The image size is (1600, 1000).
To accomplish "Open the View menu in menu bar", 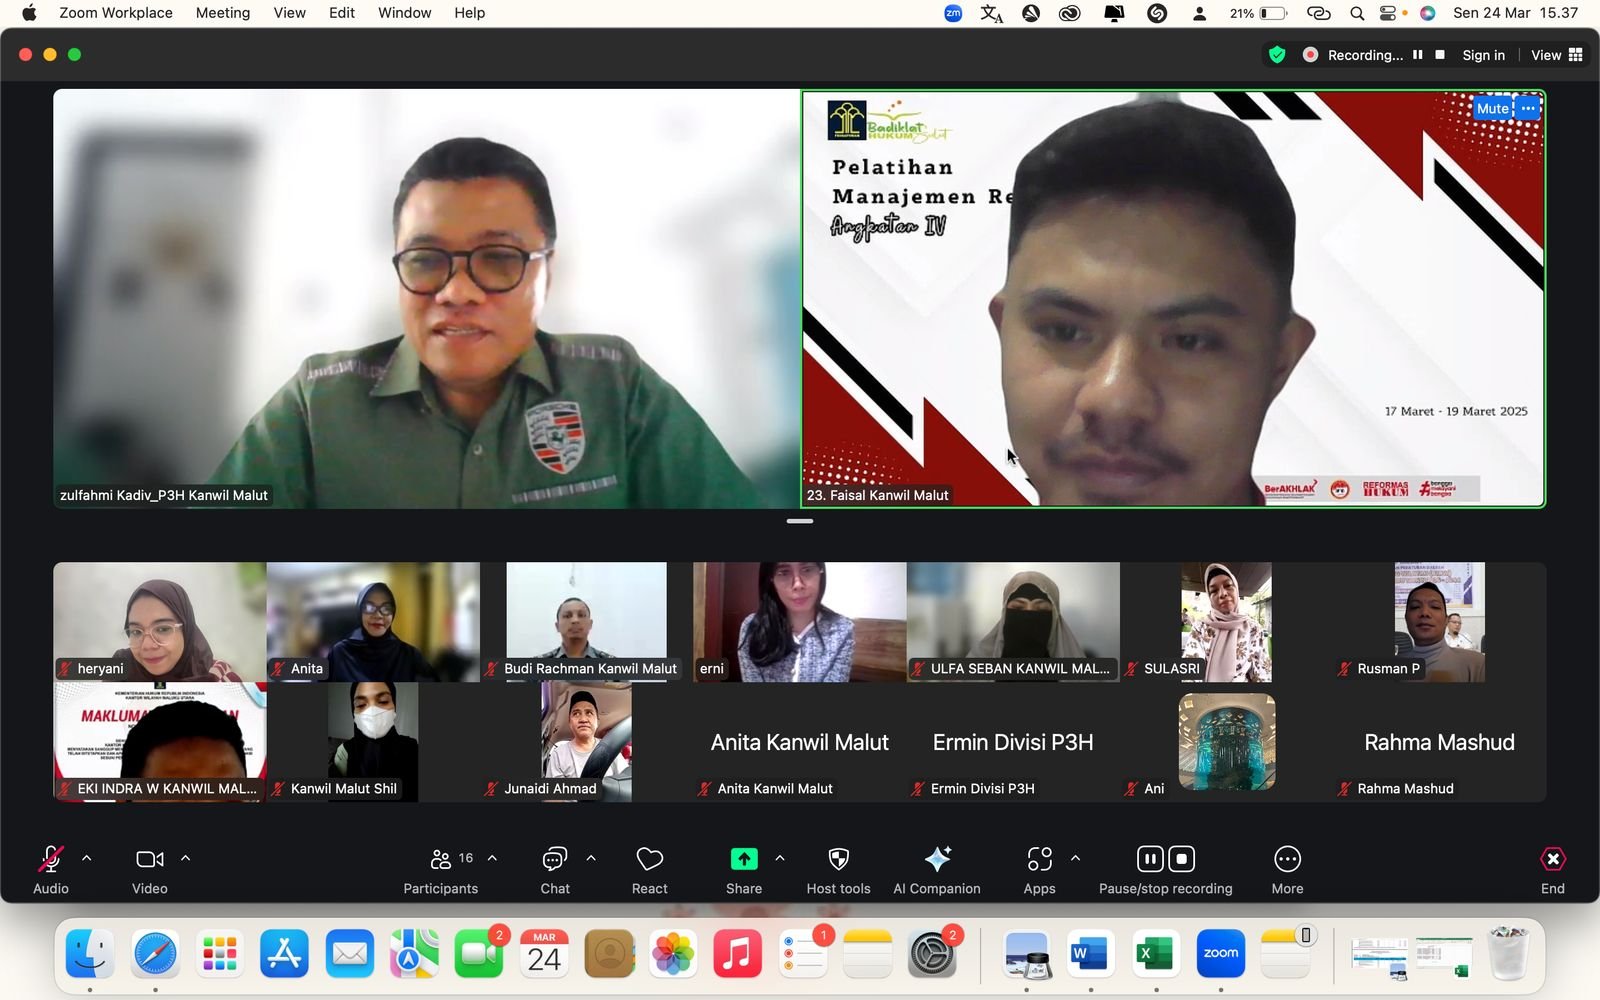I will (x=290, y=13).
